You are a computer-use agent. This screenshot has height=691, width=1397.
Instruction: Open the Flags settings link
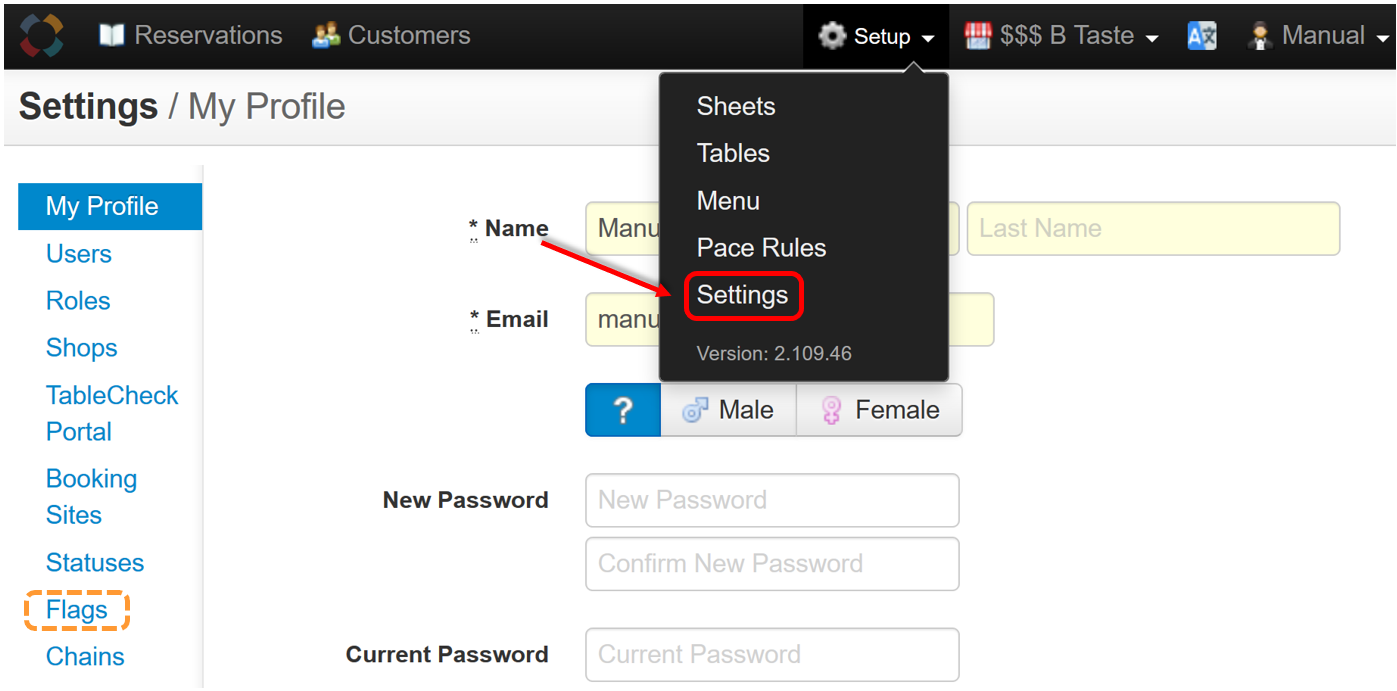77,610
